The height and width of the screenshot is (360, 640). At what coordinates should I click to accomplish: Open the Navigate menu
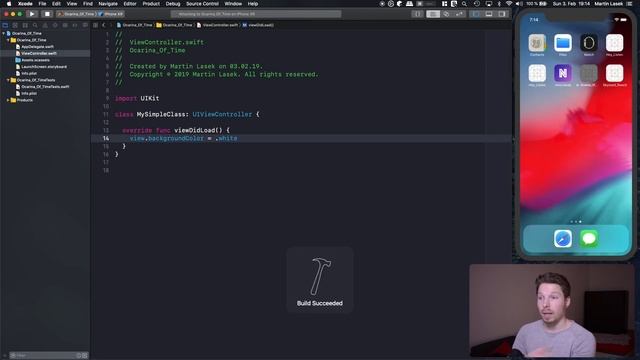108,4
